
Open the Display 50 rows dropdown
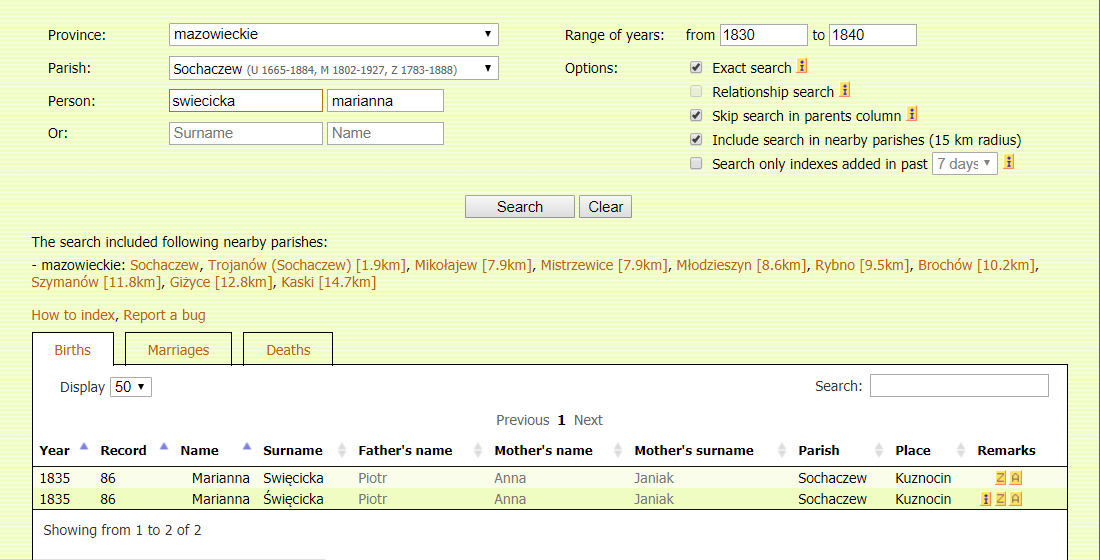pos(131,387)
